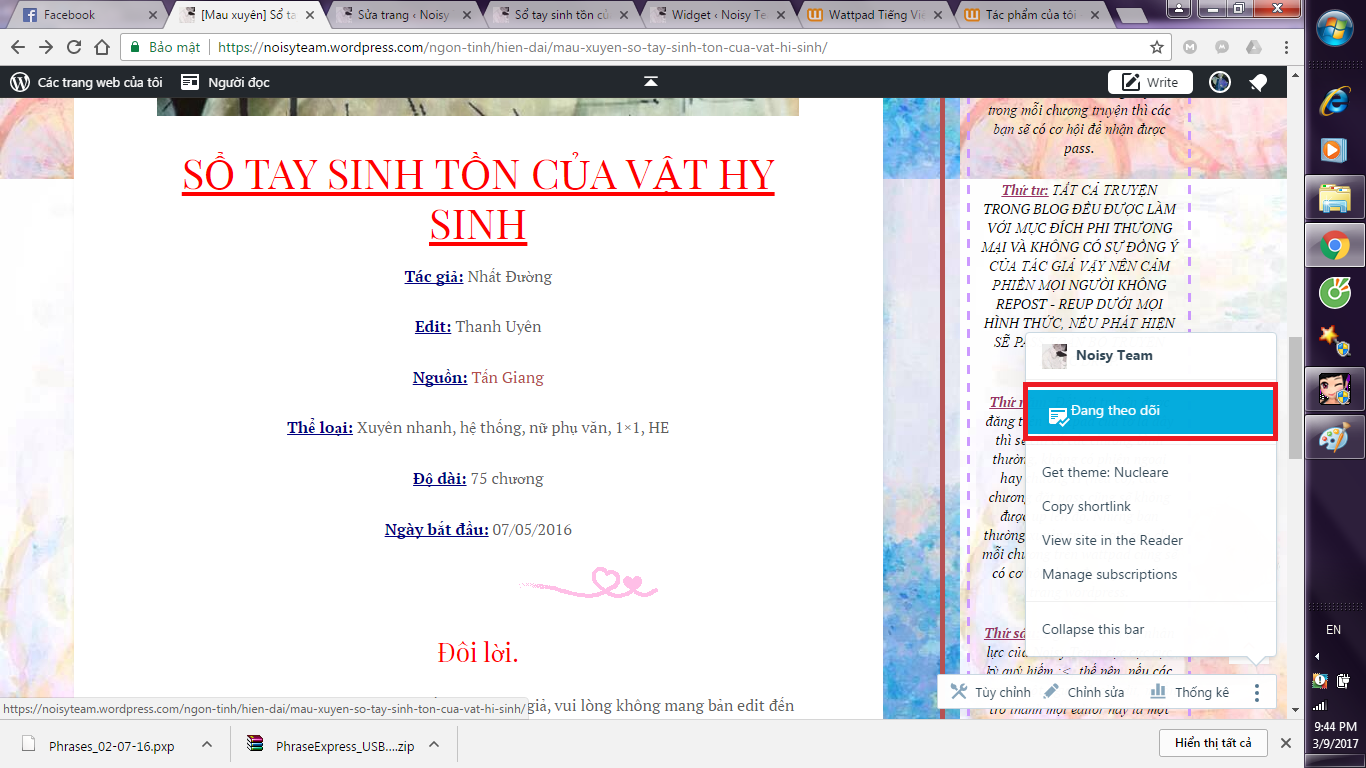This screenshot has width=1366, height=768.
Task: Select Collapse this bar
Action: 1093,629
